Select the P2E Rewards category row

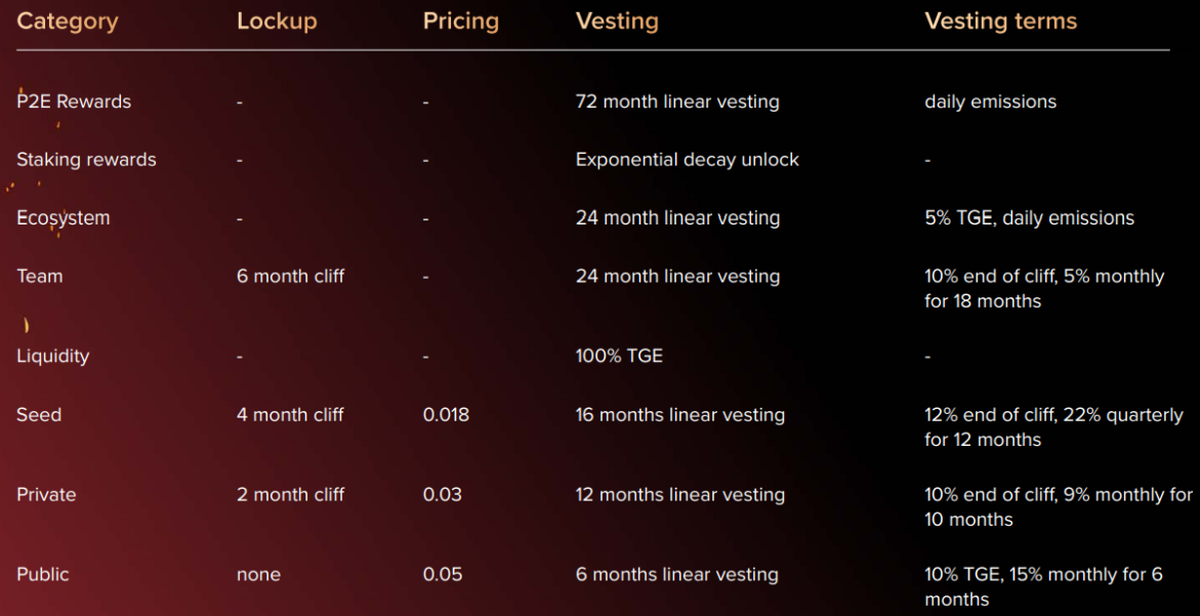pyautogui.click(x=74, y=101)
